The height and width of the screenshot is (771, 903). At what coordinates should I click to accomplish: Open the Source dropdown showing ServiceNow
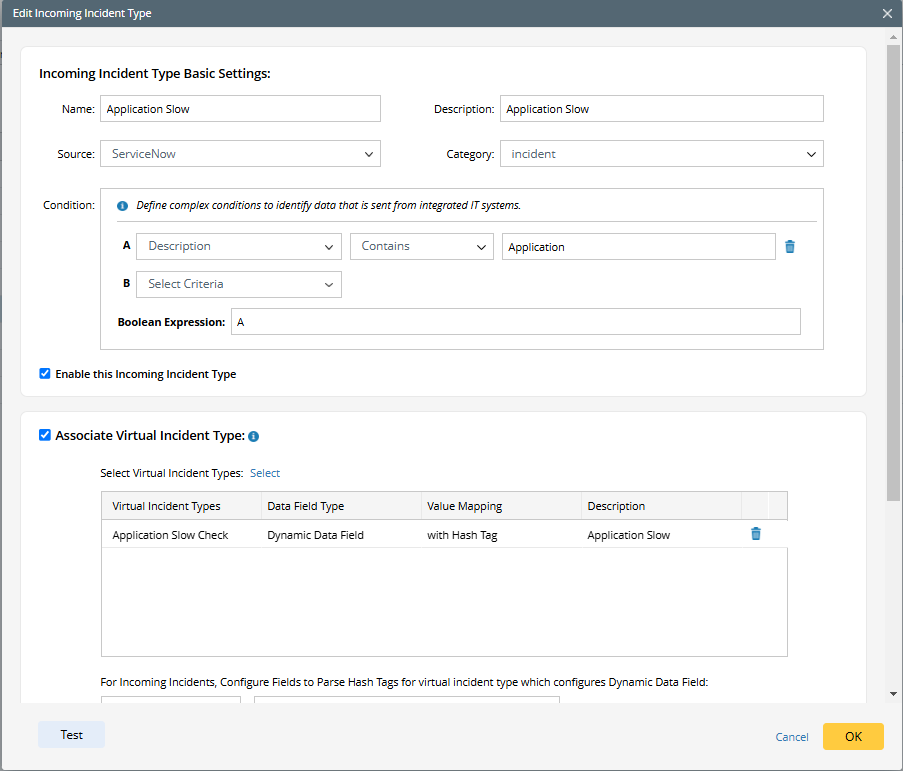click(240, 154)
